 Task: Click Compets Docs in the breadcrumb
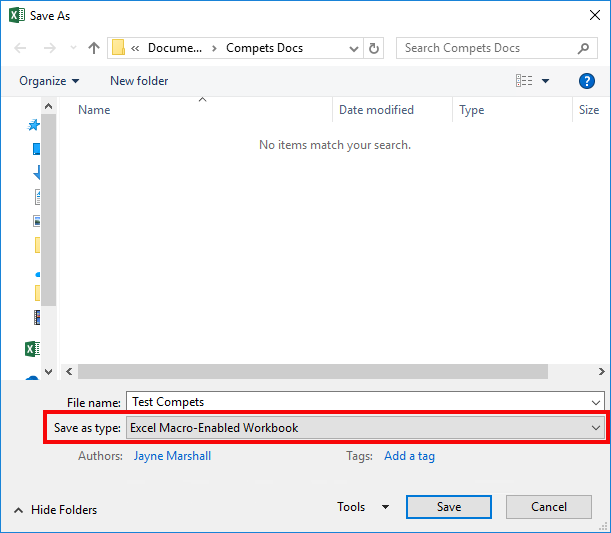coord(265,48)
